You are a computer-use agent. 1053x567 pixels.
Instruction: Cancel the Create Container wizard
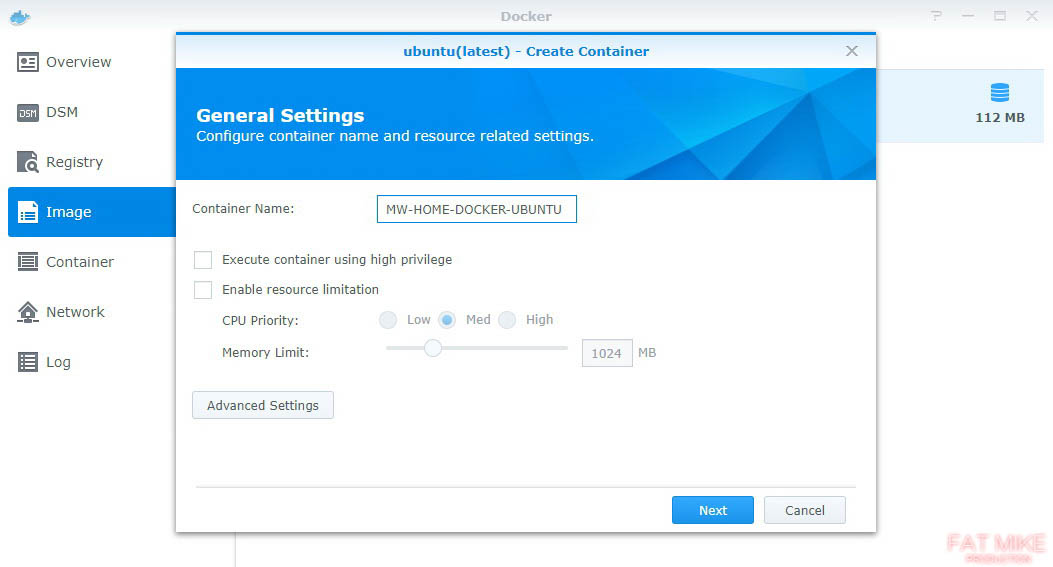(805, 510)
